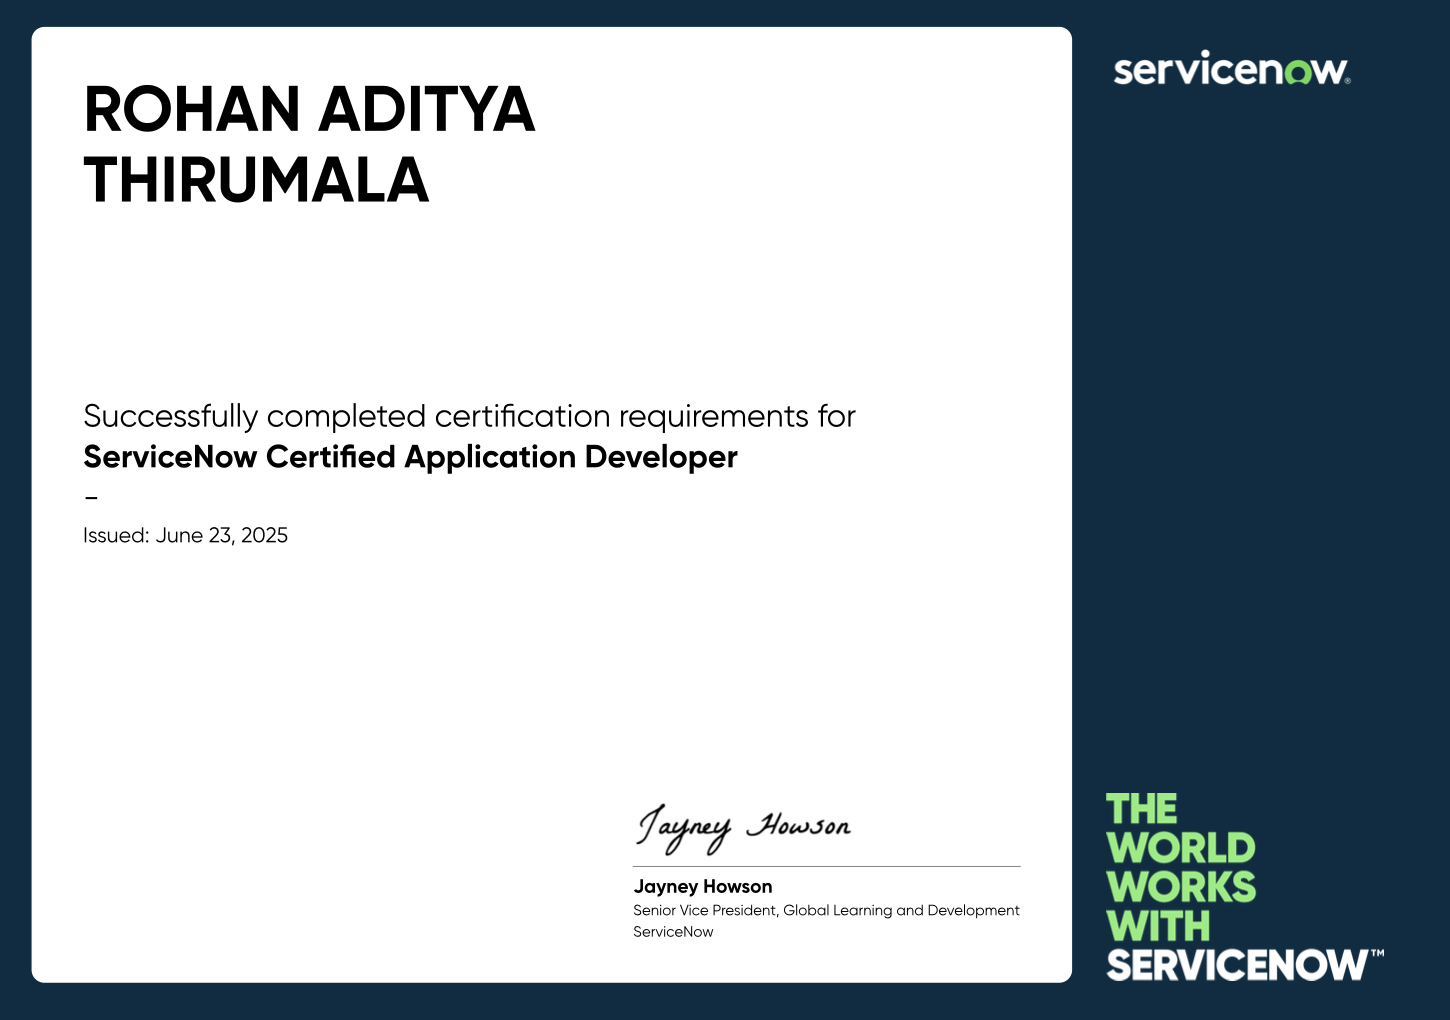This screenshot has height=1020, width=1450.
Task: Click the dash below the certification title
Action: click(x=91, y=496)
